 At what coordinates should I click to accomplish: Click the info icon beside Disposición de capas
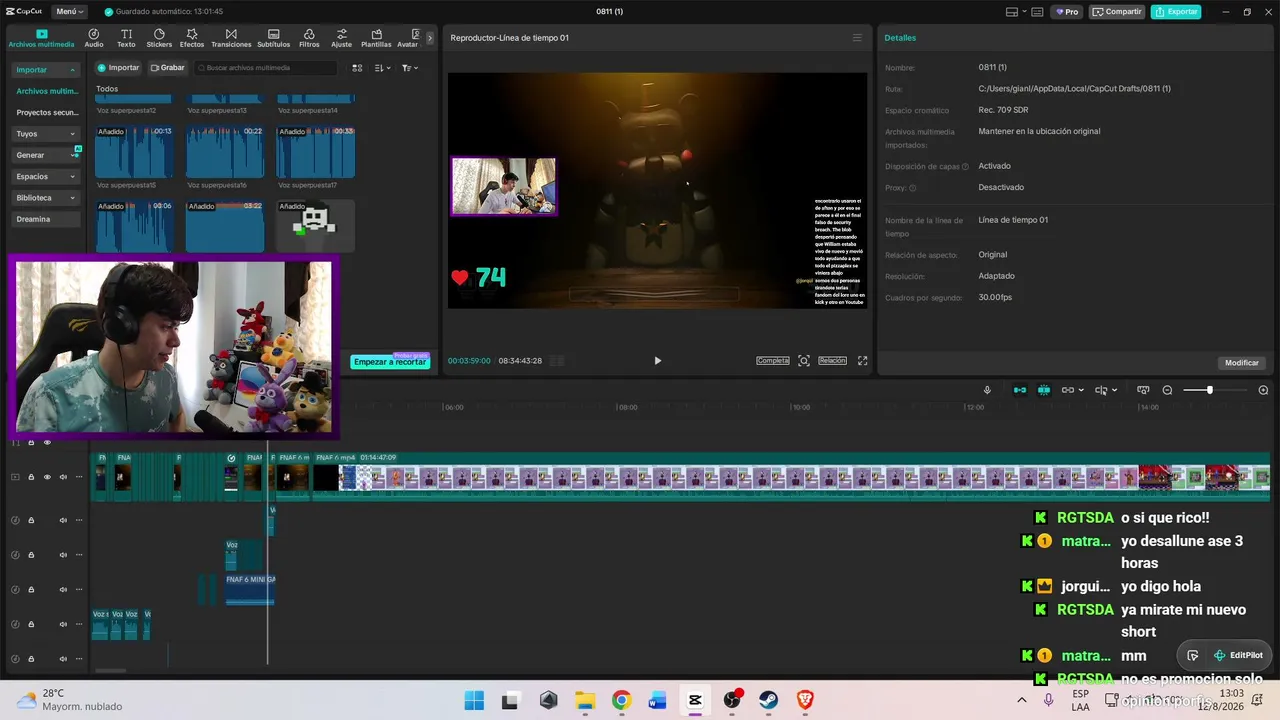[x=965, y=166]
